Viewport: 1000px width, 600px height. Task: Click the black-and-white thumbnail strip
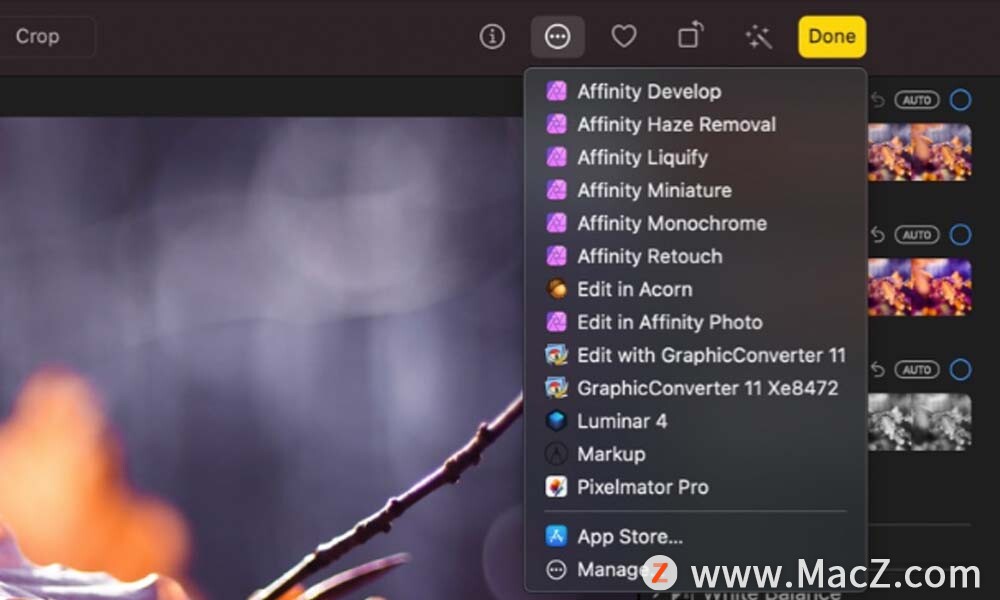(920, 422)
